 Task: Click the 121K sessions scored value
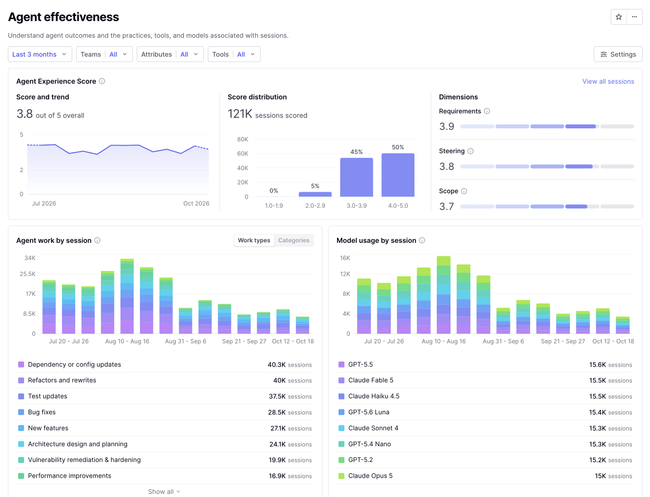coord(267,114)
